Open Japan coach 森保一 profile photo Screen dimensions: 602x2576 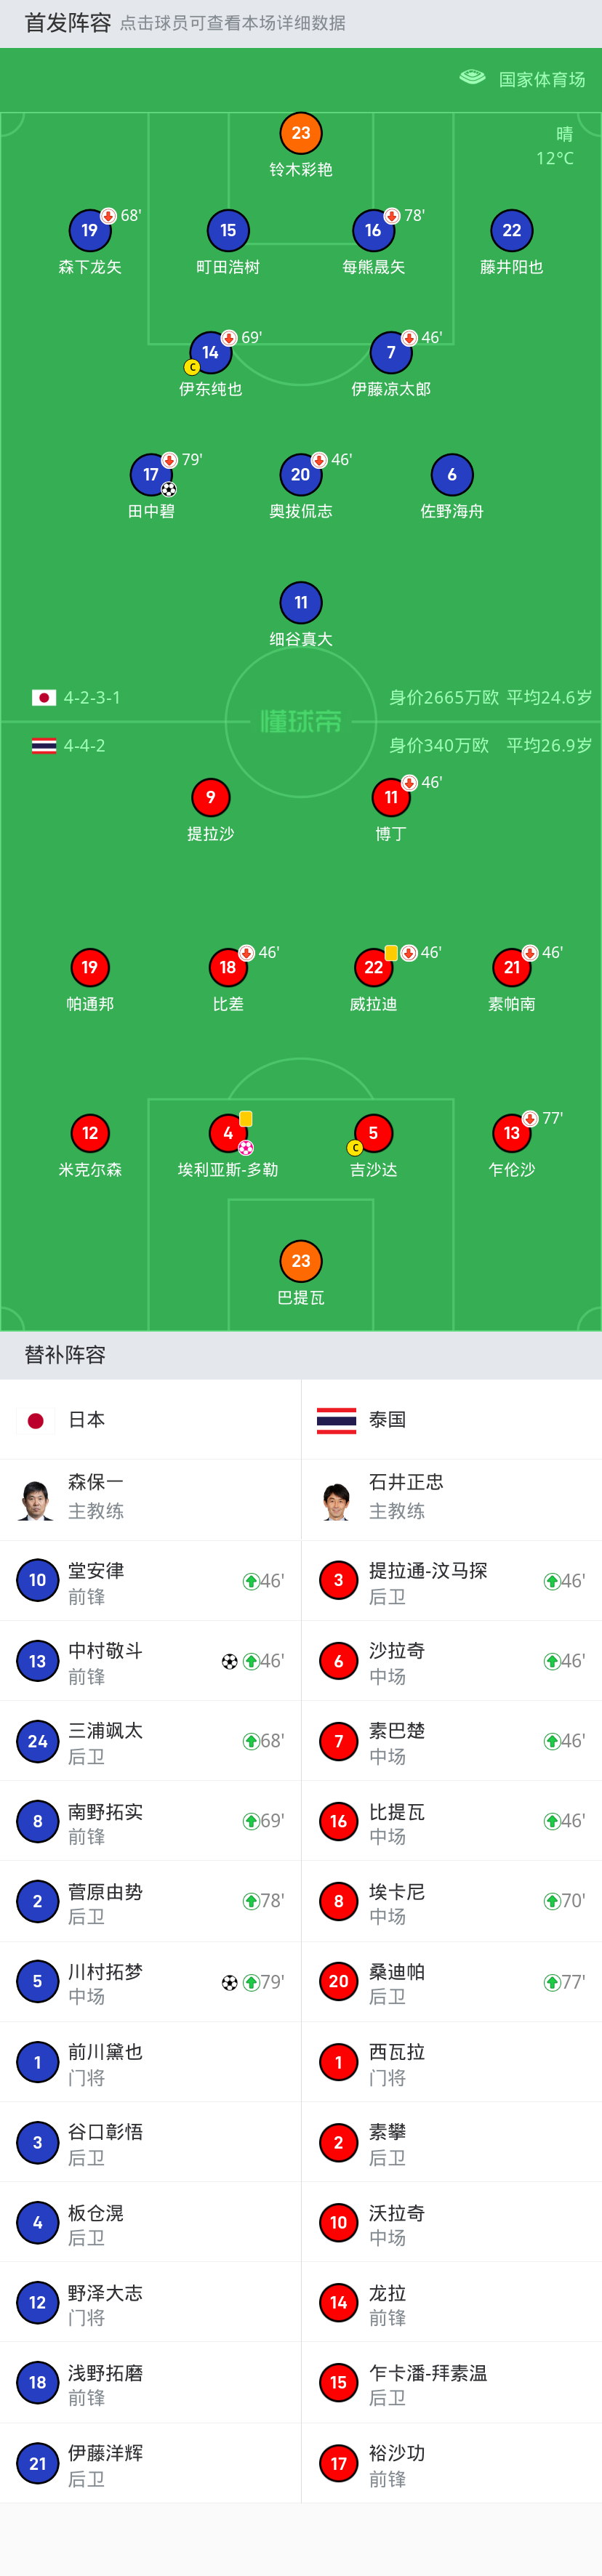(36, 1500)
